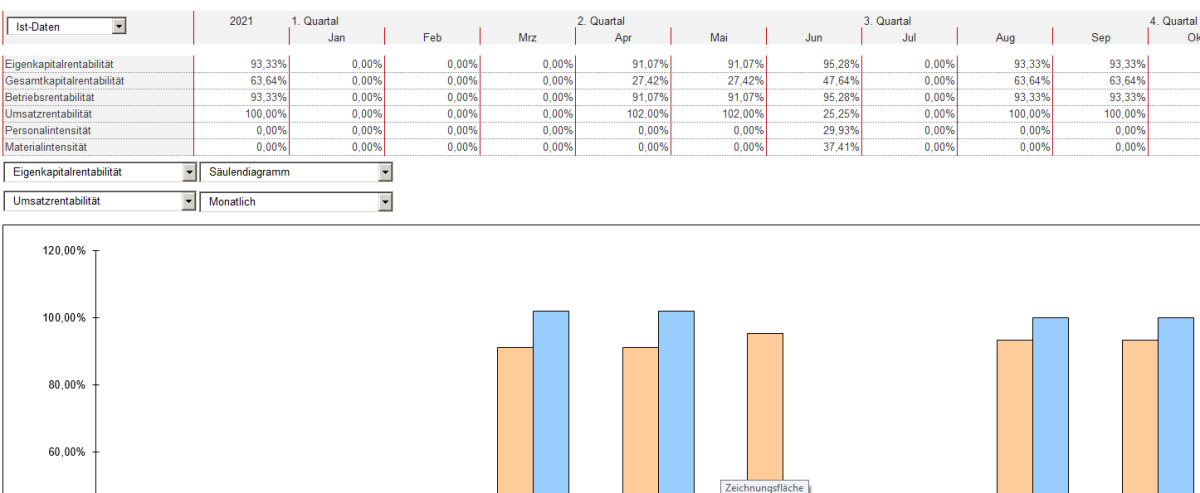This screenshot has width=1200, height=493.
Task: Click the orange June bar in chart
Action: (x=765, y=410)
